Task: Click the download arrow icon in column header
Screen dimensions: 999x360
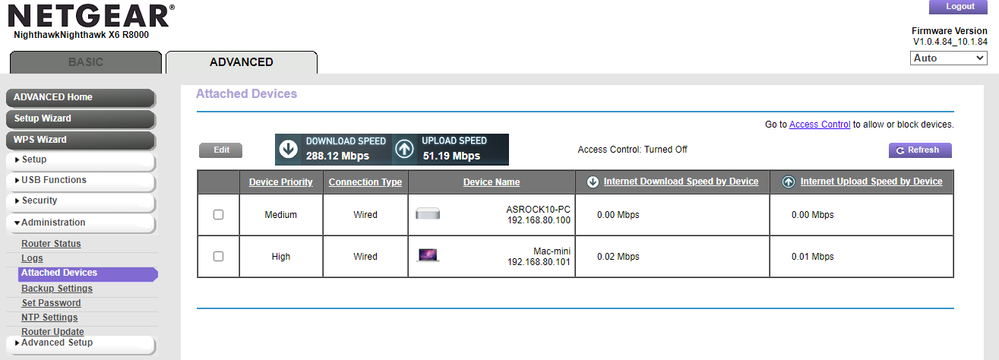Action: (592, 182)
